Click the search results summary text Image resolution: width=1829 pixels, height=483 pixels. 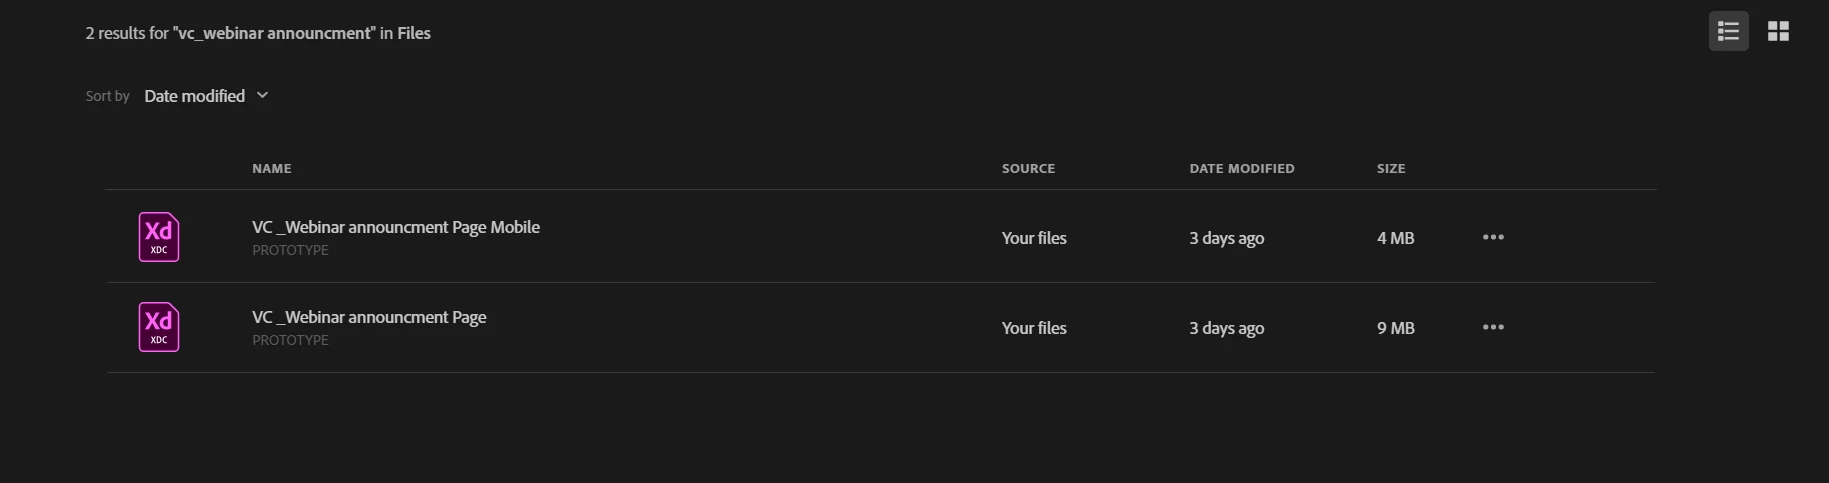point(258,33)
